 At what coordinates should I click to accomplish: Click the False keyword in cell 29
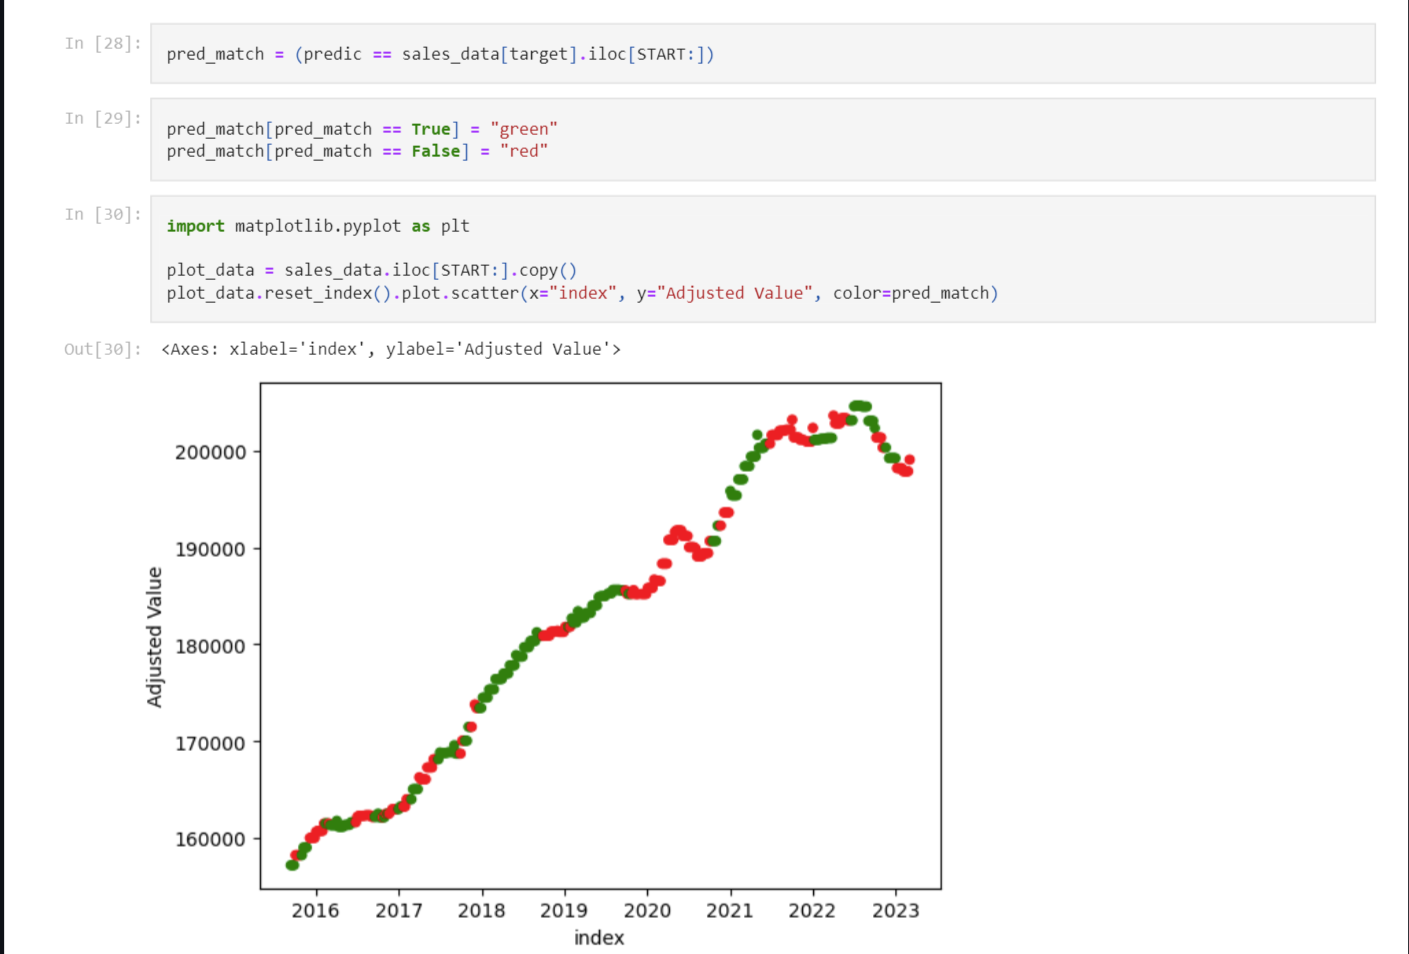pyautogui.click(x=436, y=151)
